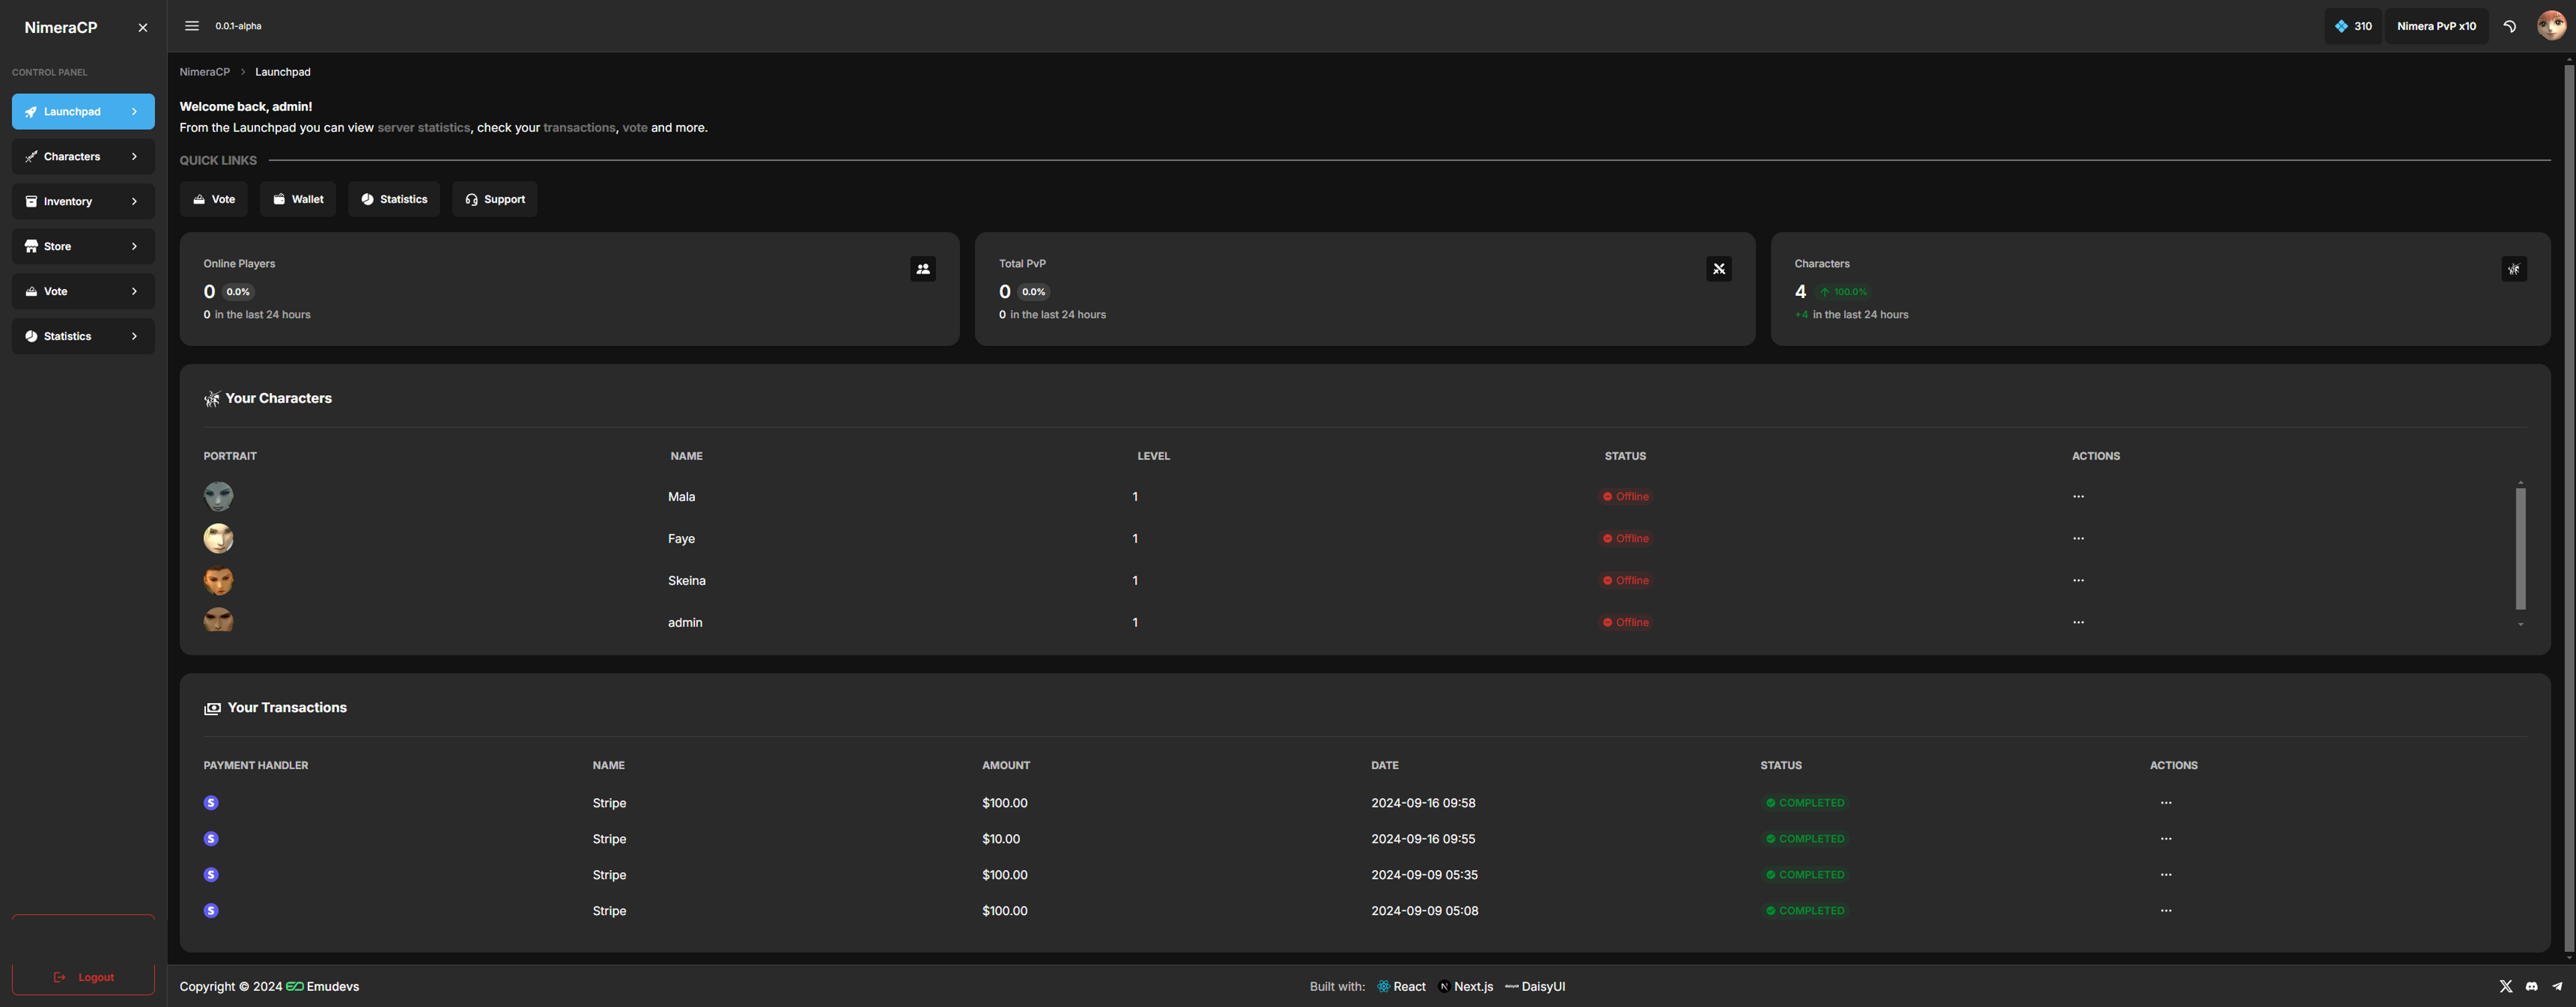The height and width of the screenshot is (1007, 2576).
Task: Click the Emudevs footer link
Action: tap(322, 986)
